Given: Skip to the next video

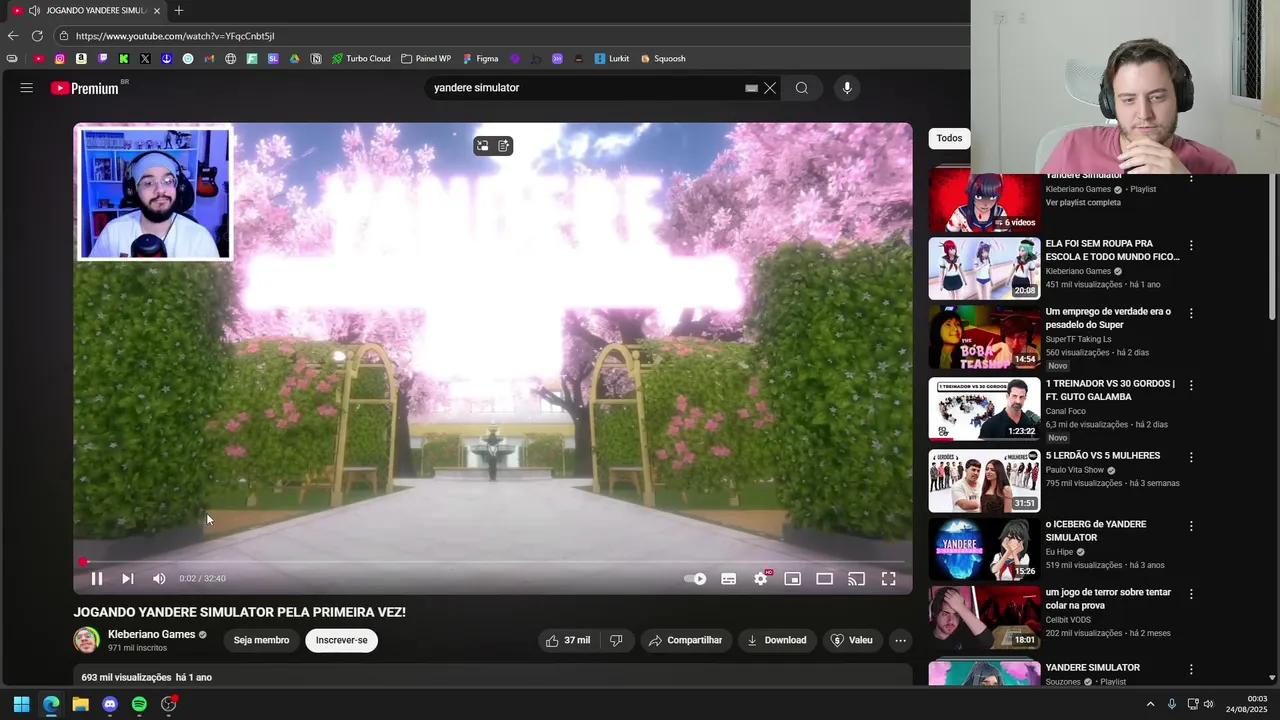Looking at the screenshot, I should click(x=128, y=578).
